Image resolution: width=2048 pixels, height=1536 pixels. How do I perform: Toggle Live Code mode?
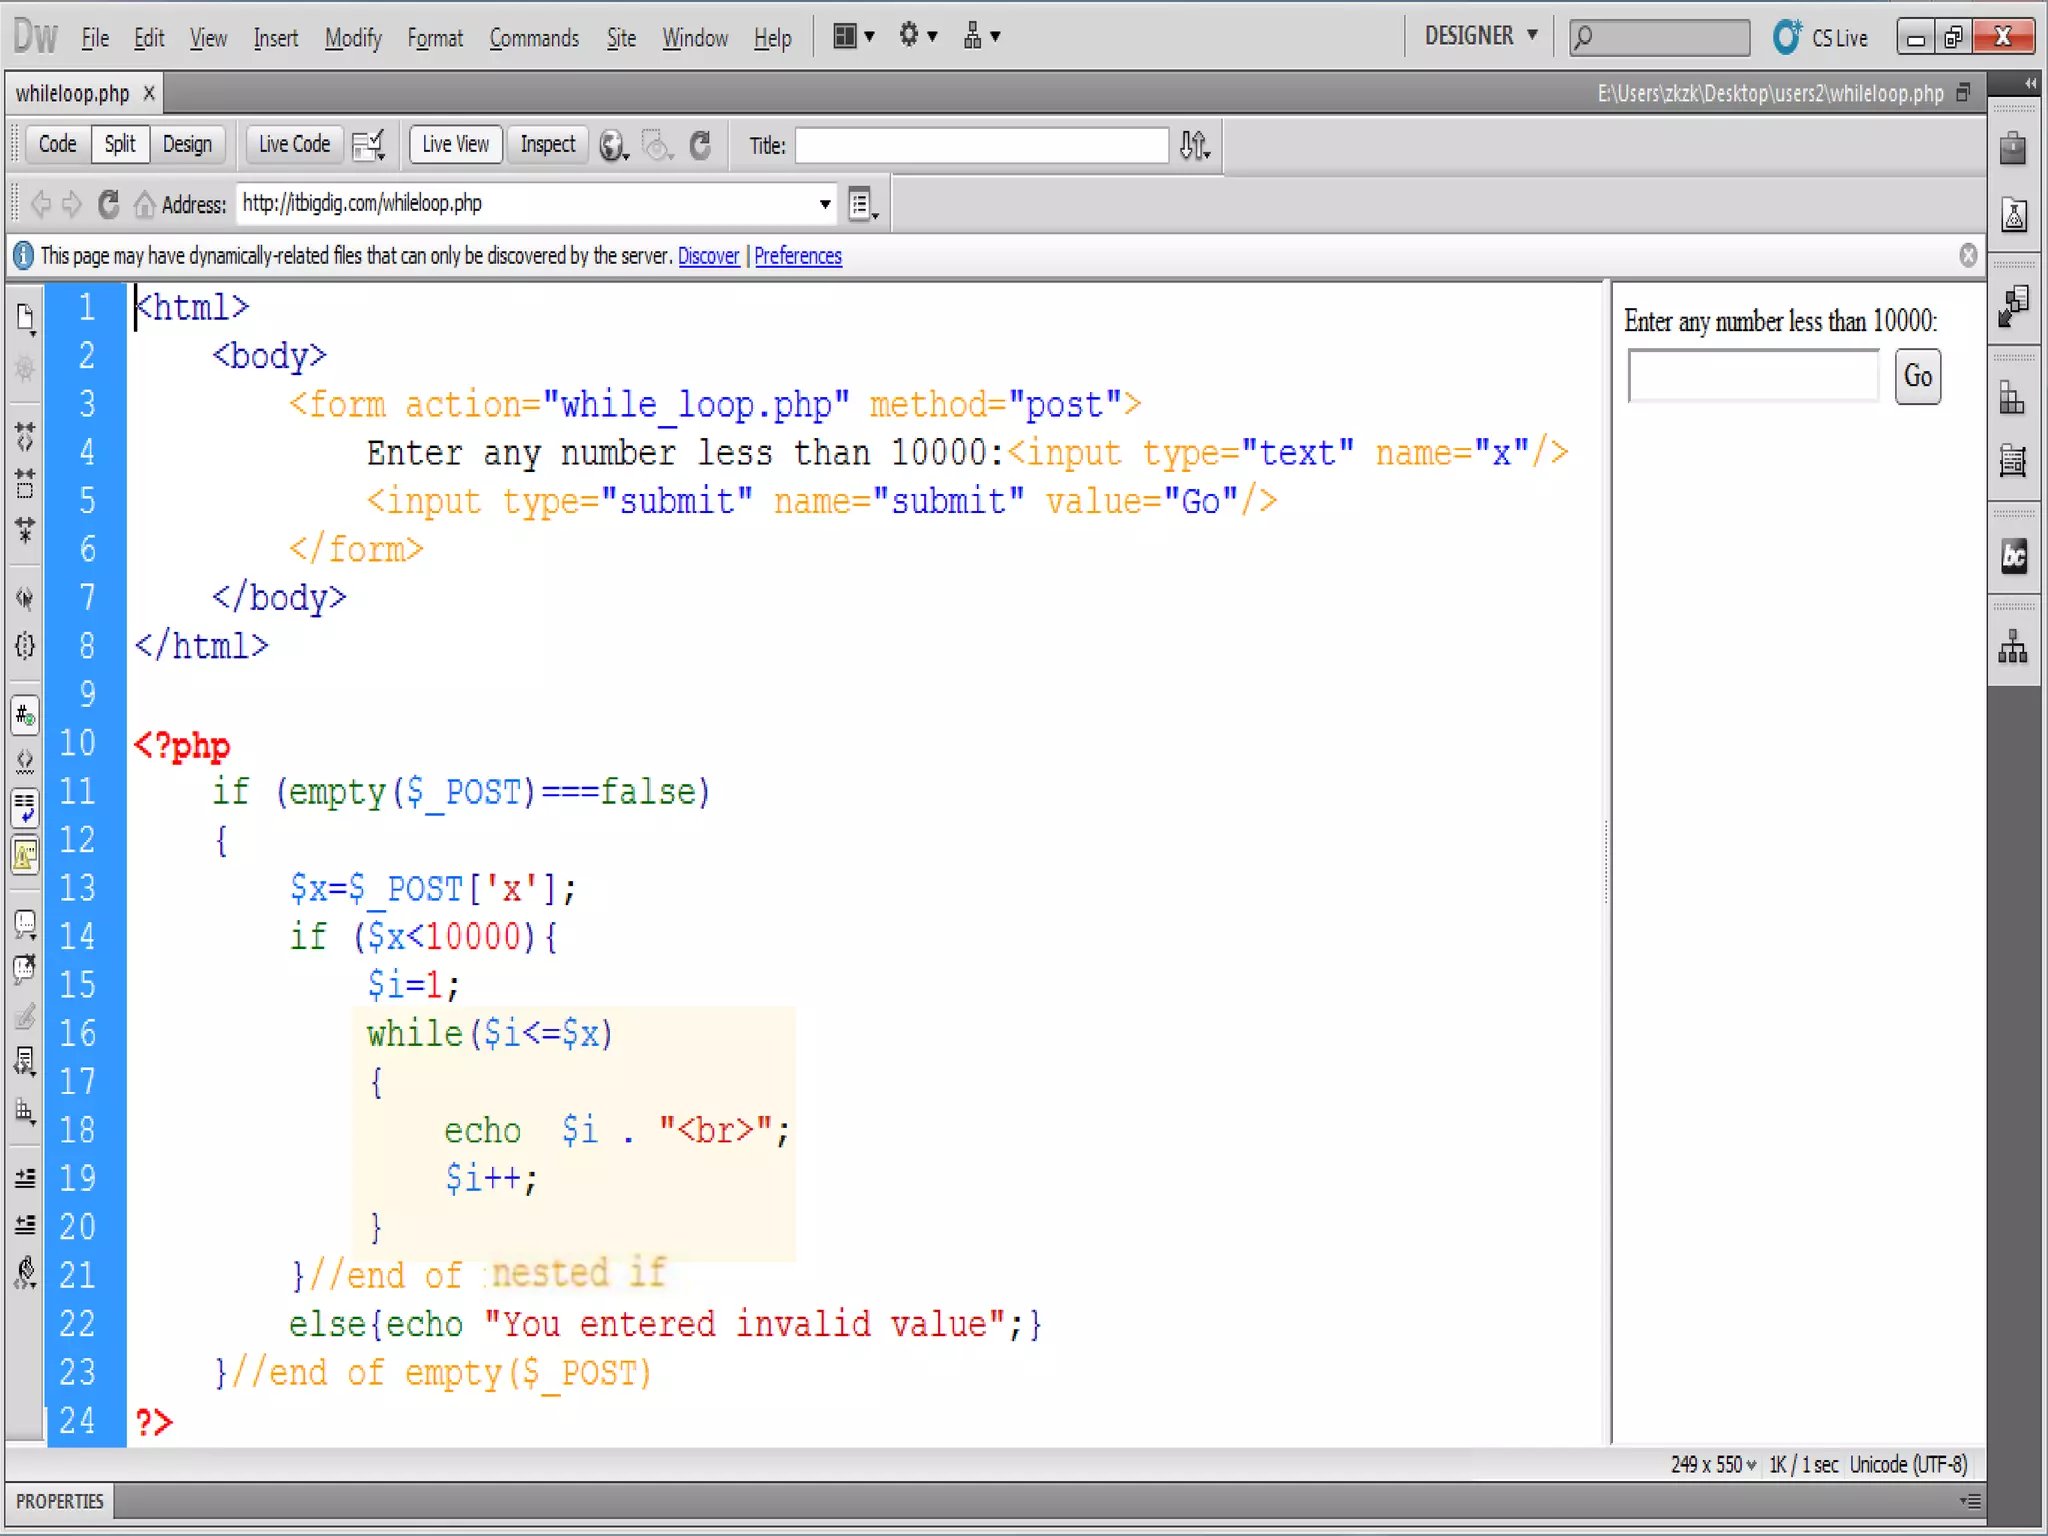click(294, 144)
